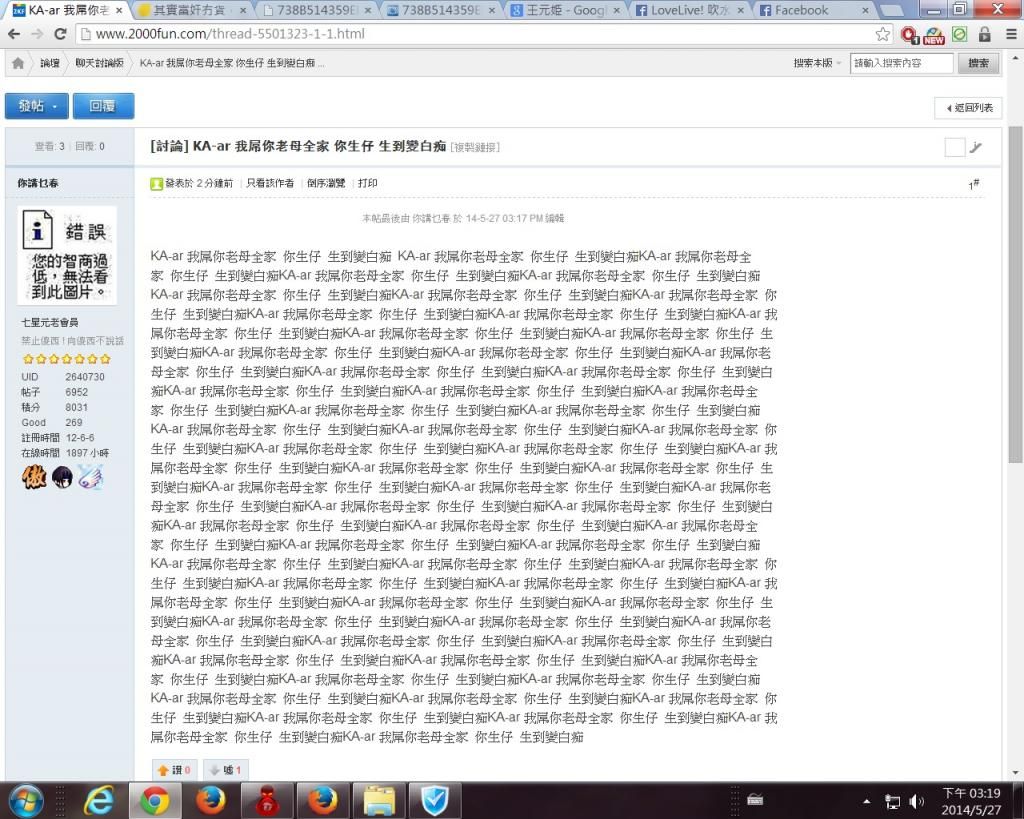The height and width of the screenshot is (819, 1024).
Task: Click the 返回列表 back to list button
Action: click(x=968, y=107)
